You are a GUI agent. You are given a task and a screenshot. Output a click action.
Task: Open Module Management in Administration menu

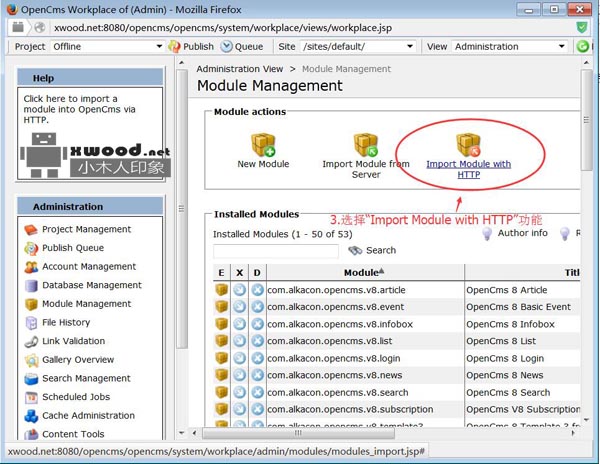(x=78, y=304)
